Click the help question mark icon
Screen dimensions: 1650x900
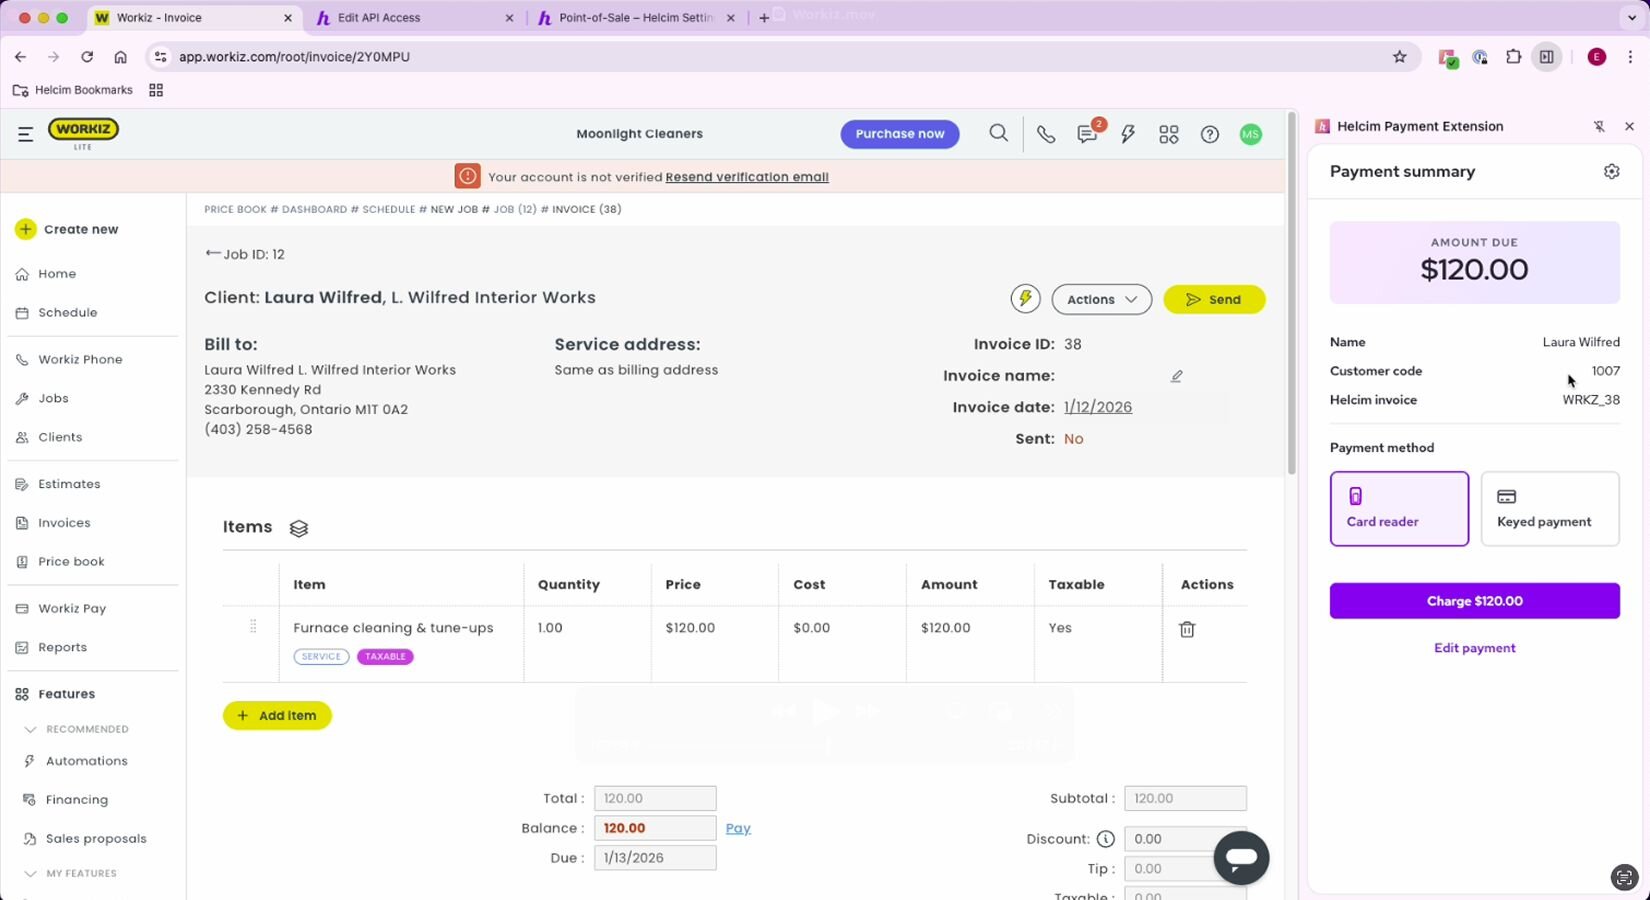click(1210, 134)
